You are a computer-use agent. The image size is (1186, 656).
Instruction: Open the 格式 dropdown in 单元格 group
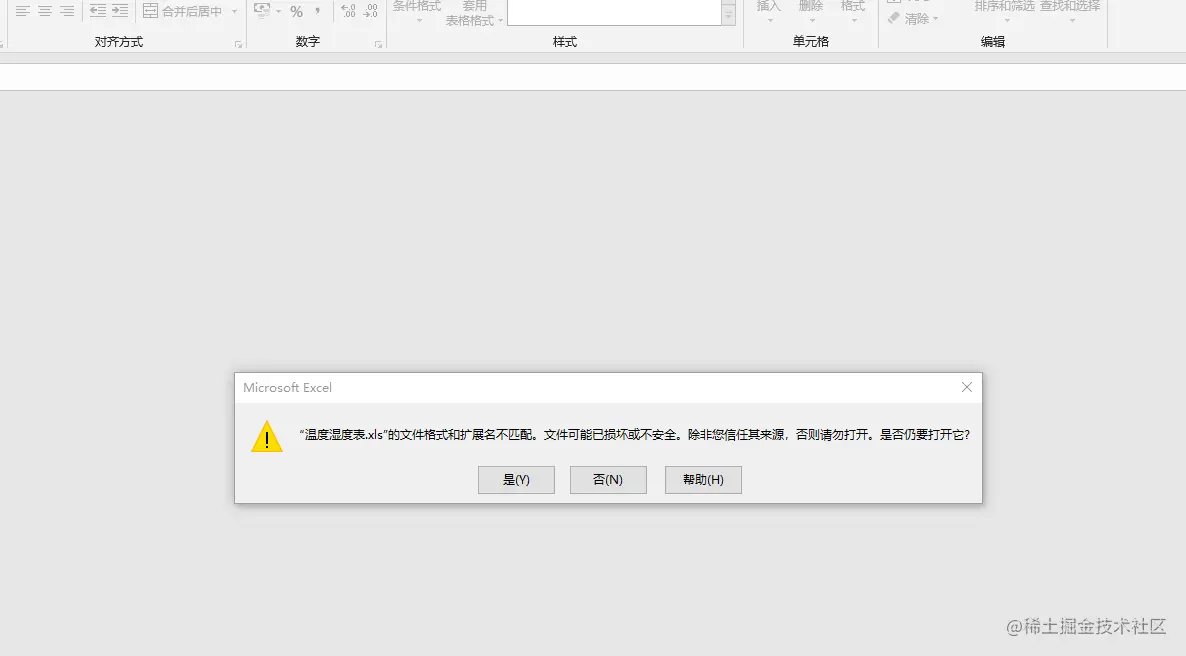click(852, 12)
